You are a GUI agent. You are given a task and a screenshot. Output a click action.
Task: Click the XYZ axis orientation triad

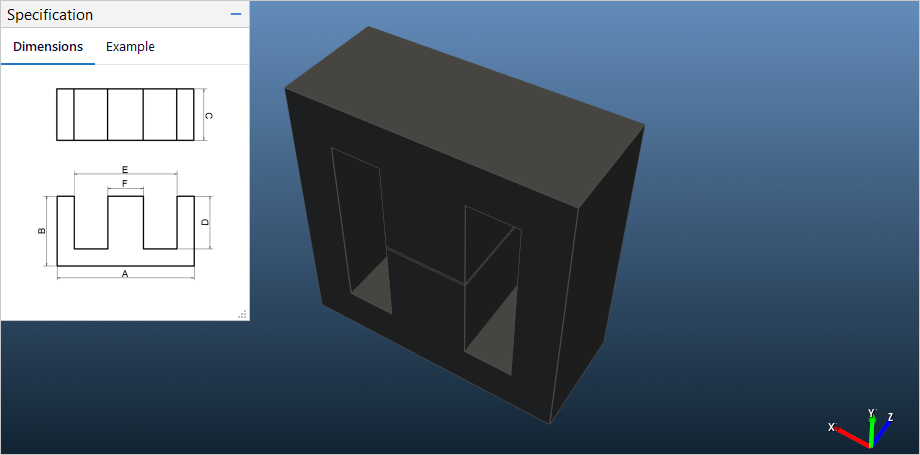coord(863,428)
